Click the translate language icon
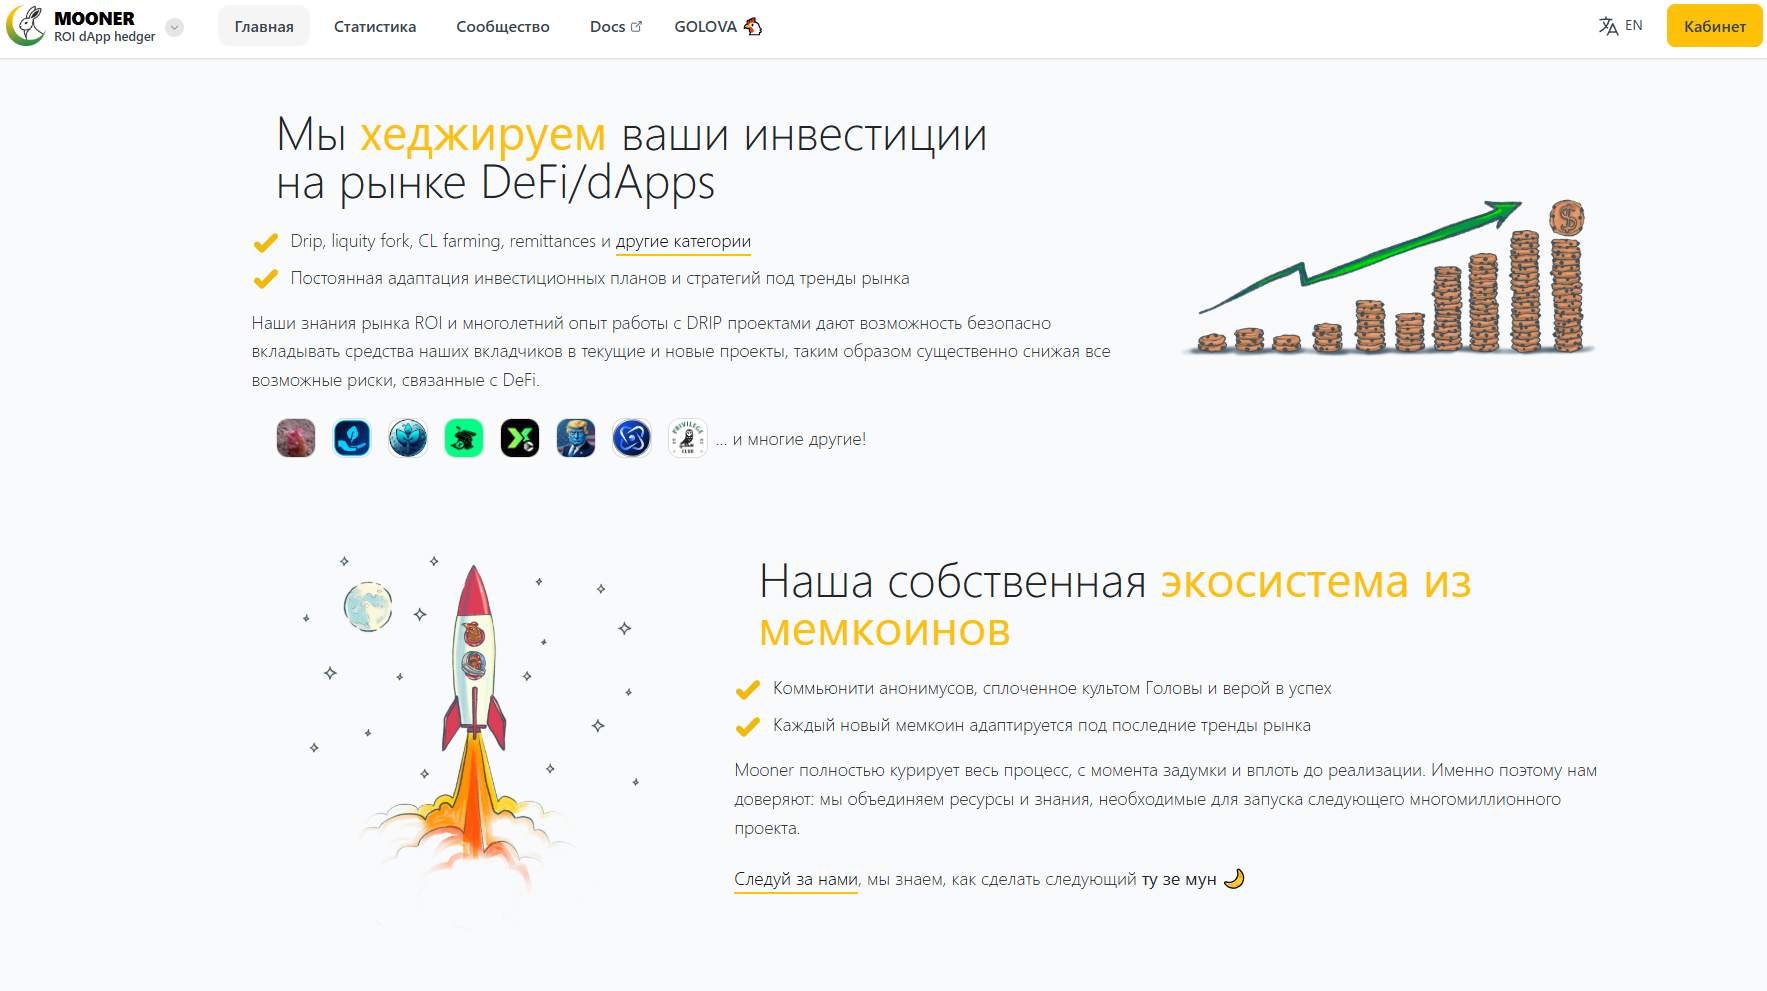Image resolution: width=1767 pixels, height=991 pixels. tap(1608, 26)
